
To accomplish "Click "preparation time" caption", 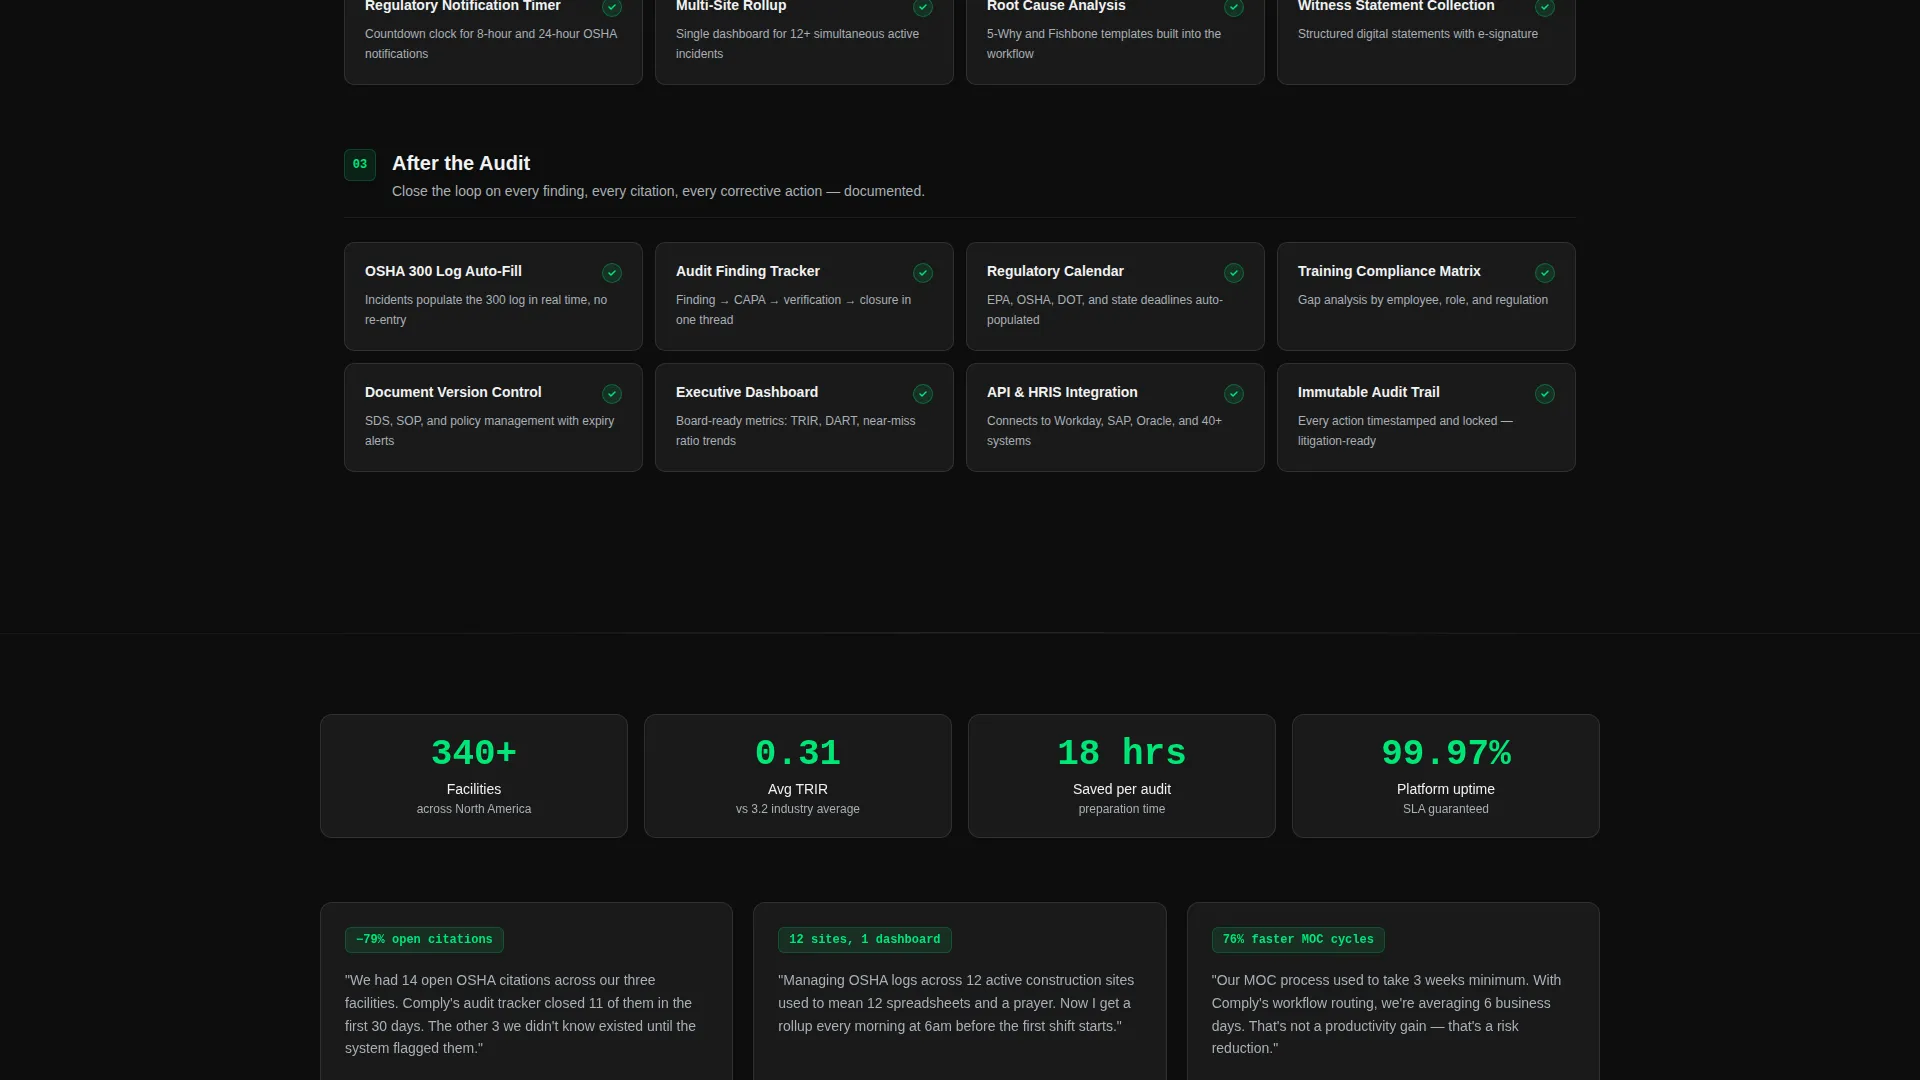I will pyautogui.click(x=1122, y=809).
